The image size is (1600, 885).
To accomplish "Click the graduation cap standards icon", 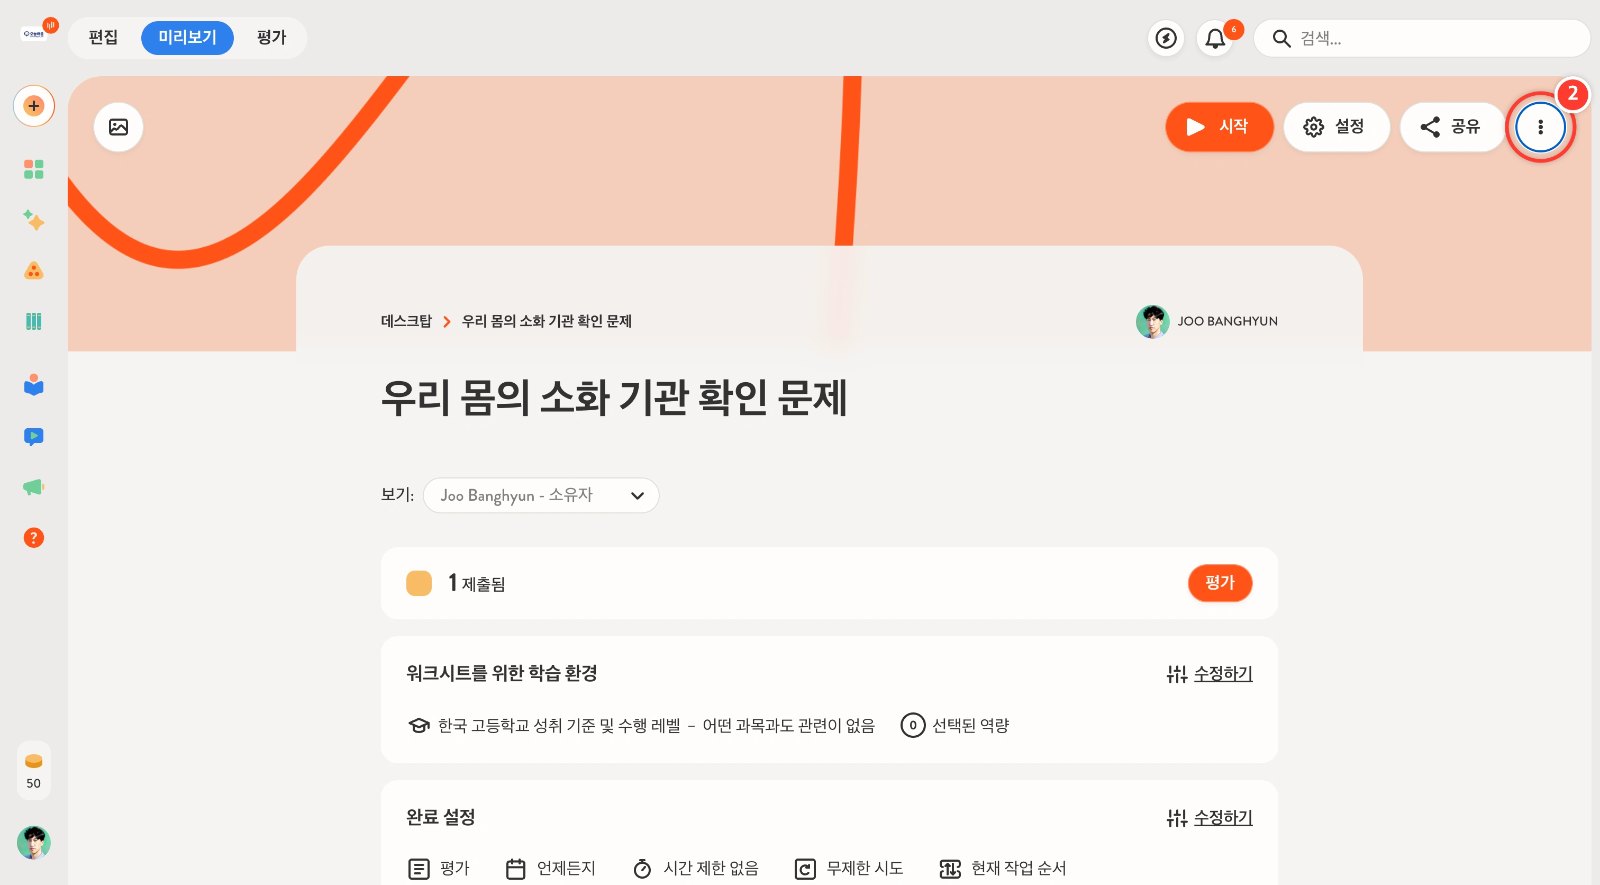I will click(419, 726).
